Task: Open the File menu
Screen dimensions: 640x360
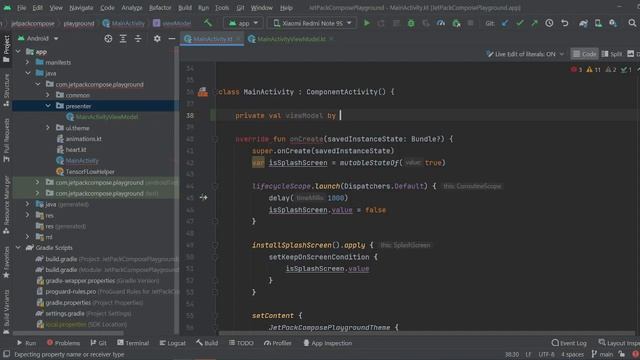Action: 21,8
